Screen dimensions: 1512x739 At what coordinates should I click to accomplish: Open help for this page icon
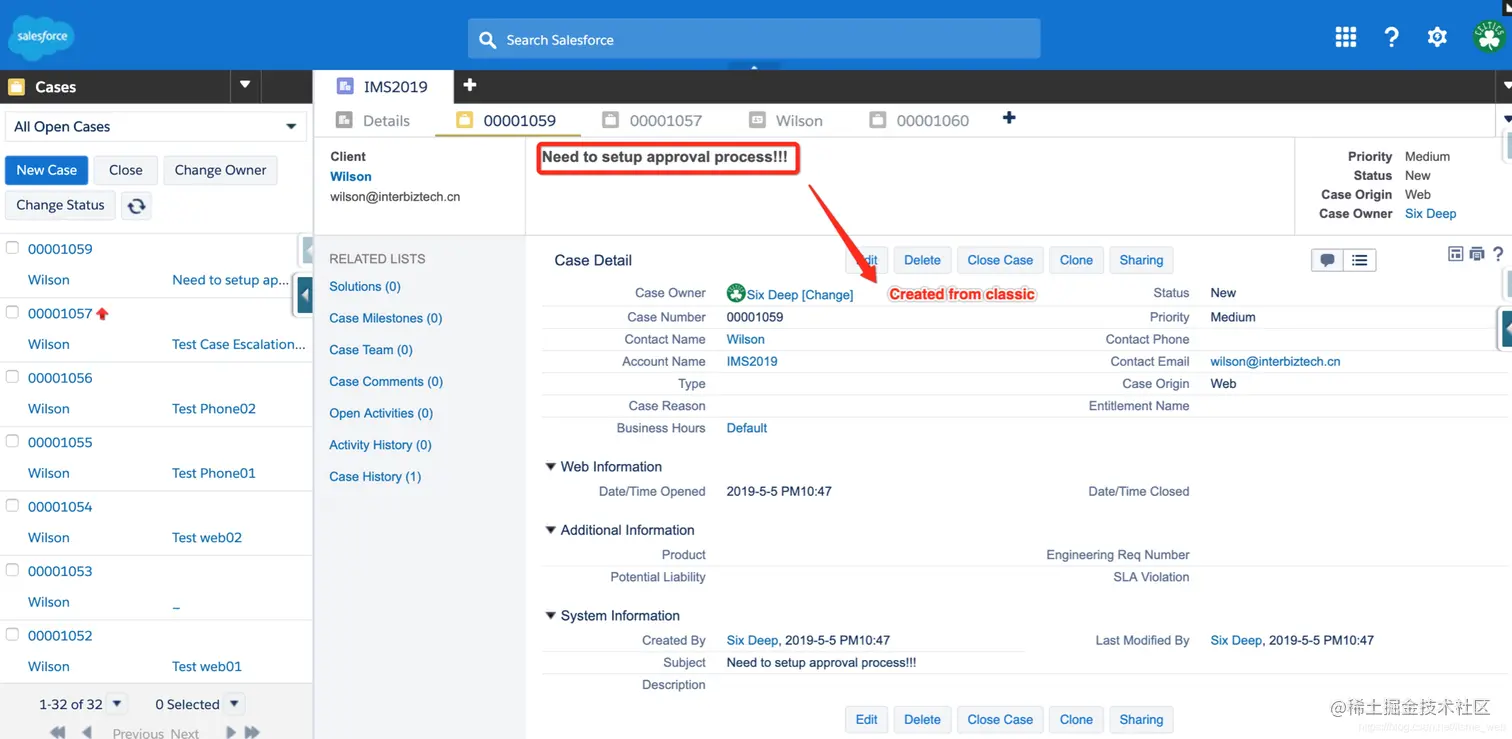tap(1498, 254)
